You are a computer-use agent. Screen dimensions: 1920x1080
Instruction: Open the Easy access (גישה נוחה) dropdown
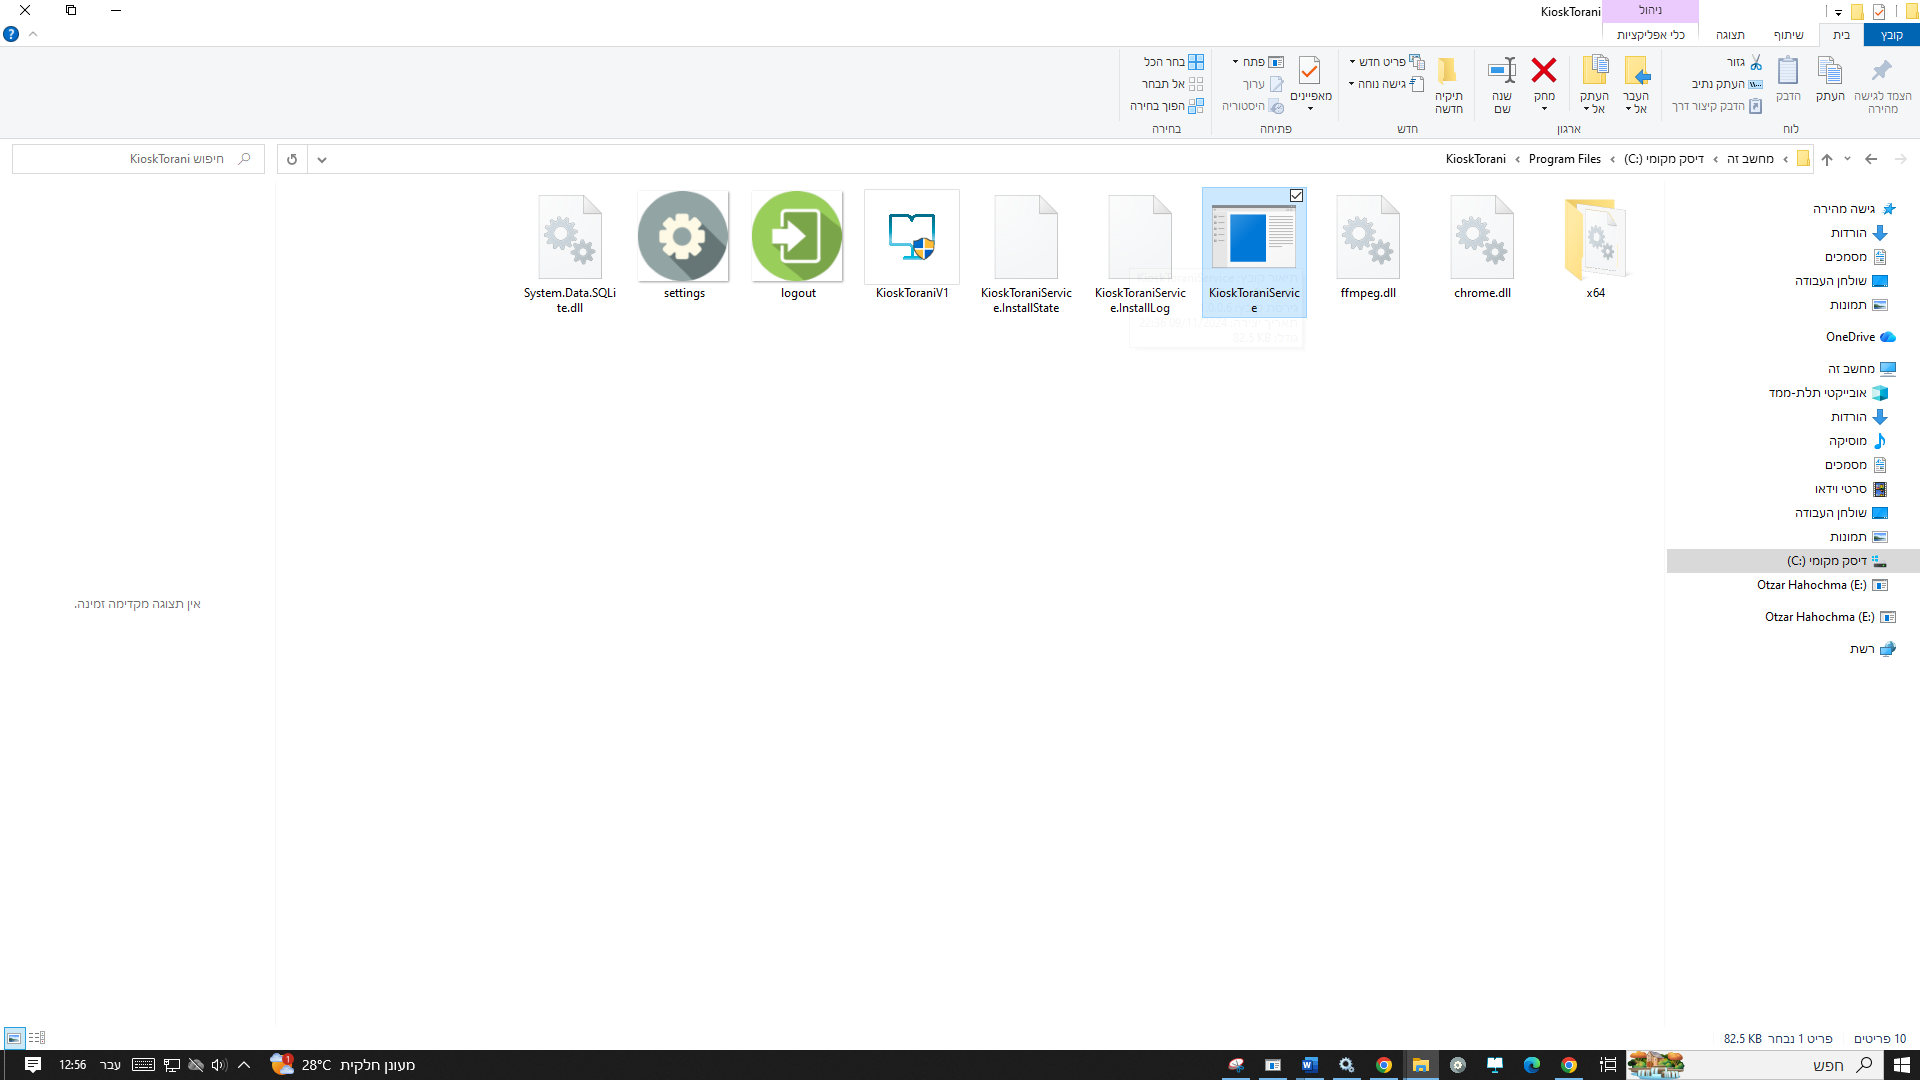pyautogui.click(x=1387, y=84)
